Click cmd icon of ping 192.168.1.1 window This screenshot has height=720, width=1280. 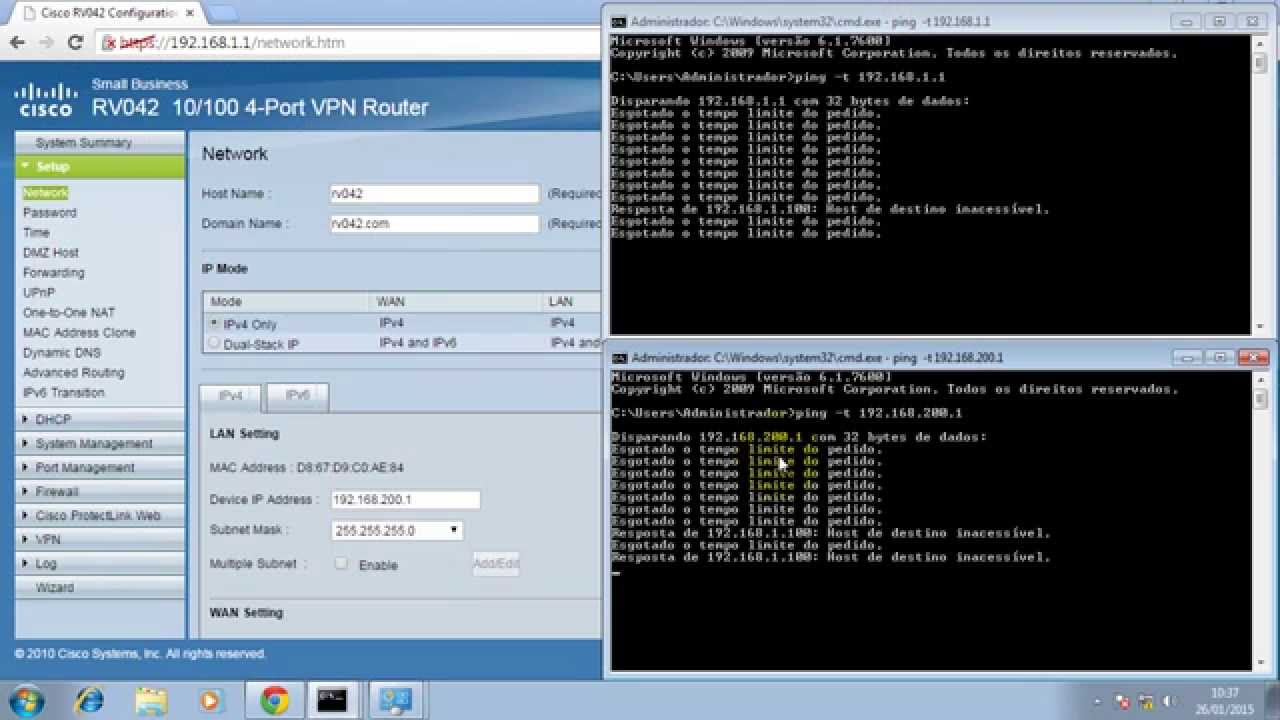[x=619, y=21]
